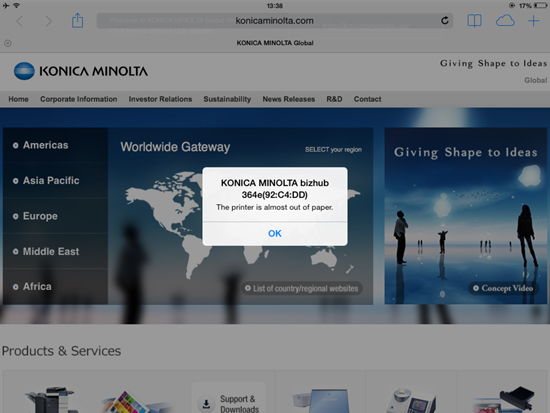This screenshot has height=413, width=550.
Task: Open the Share sheet icon
Action: (x=77, y=20)
